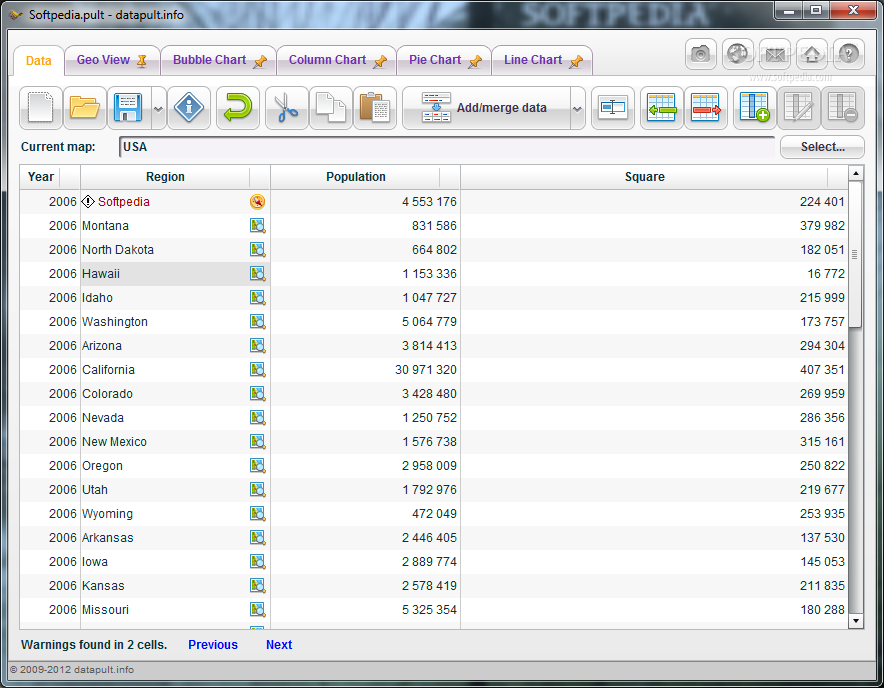Click the rename cell text-cursor icon
This screenshot has width=884, height=688.
click(613, 108)
